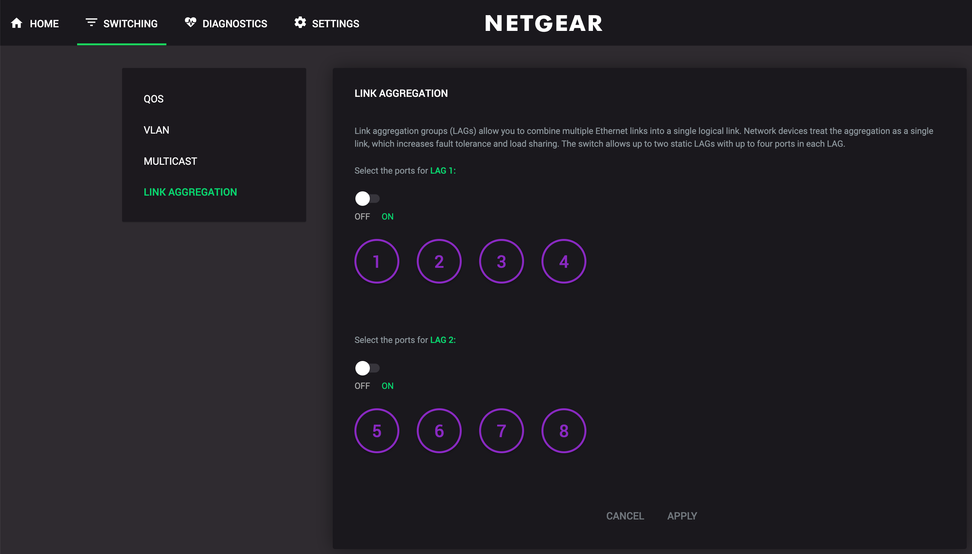Screen dimensions: 972x554
Task: Toggle the LAG 1 on/off switch
Action: tap(367, 198)
